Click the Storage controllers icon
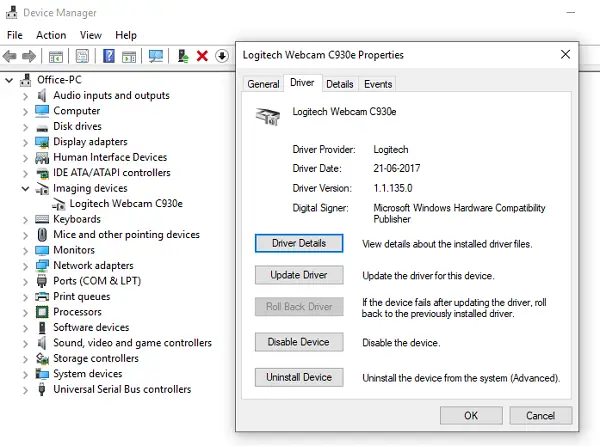This screenshot has height=446, width=600. coord(42,358)
